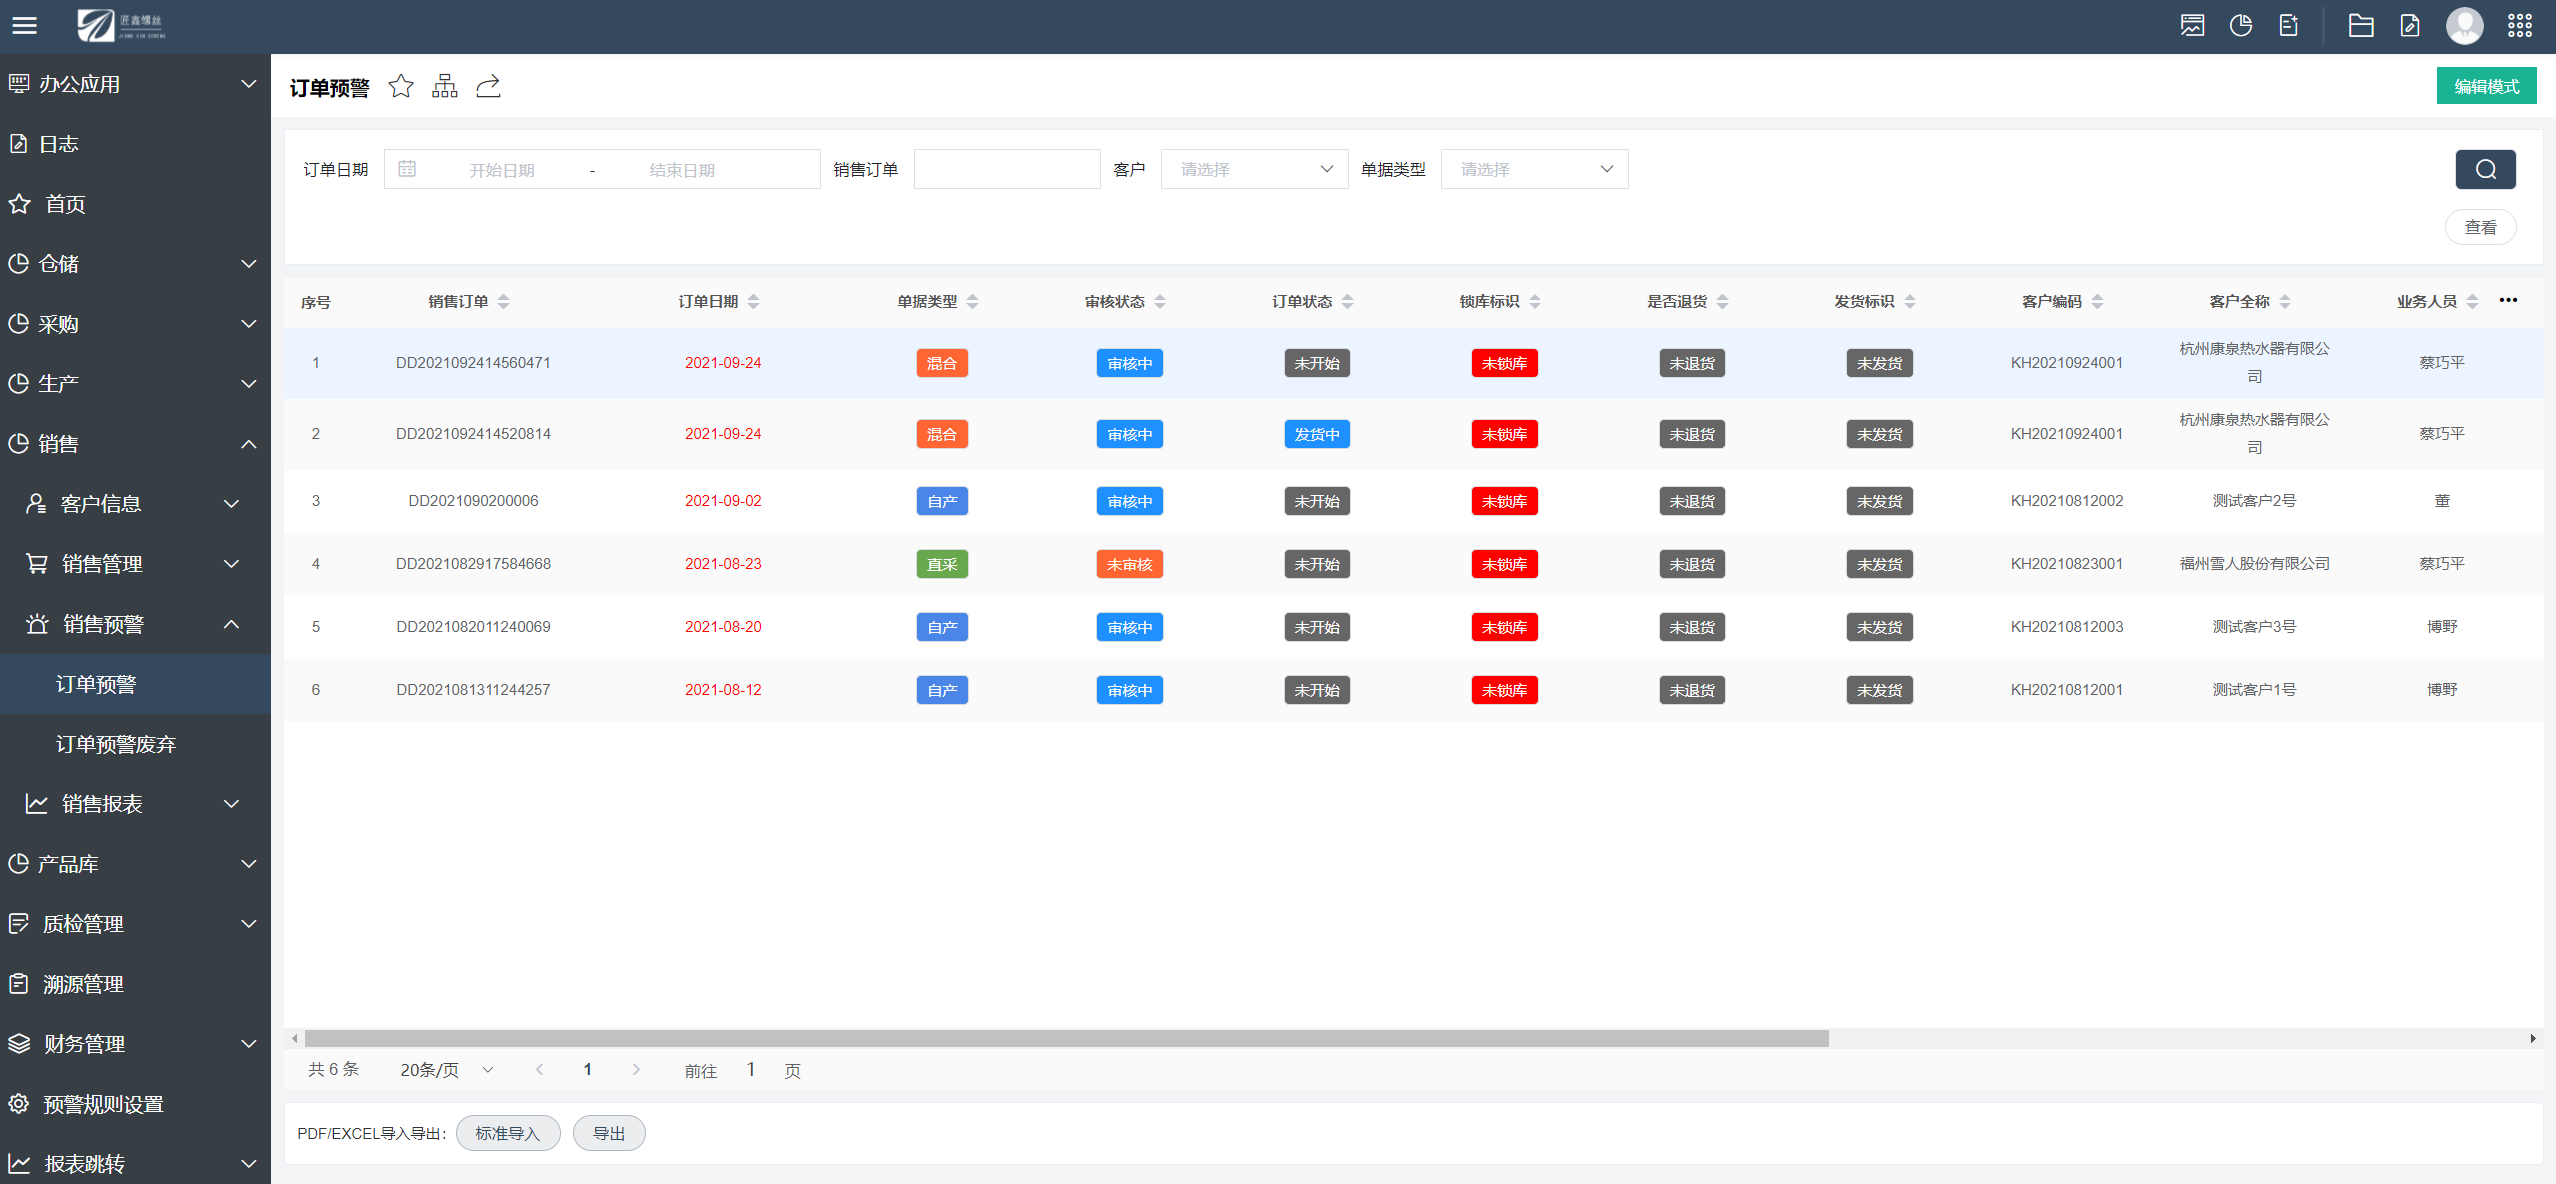Change the 20条/页 page size dropdown
Viewport: 2556px width, 1184px height.
[447, 1070]
